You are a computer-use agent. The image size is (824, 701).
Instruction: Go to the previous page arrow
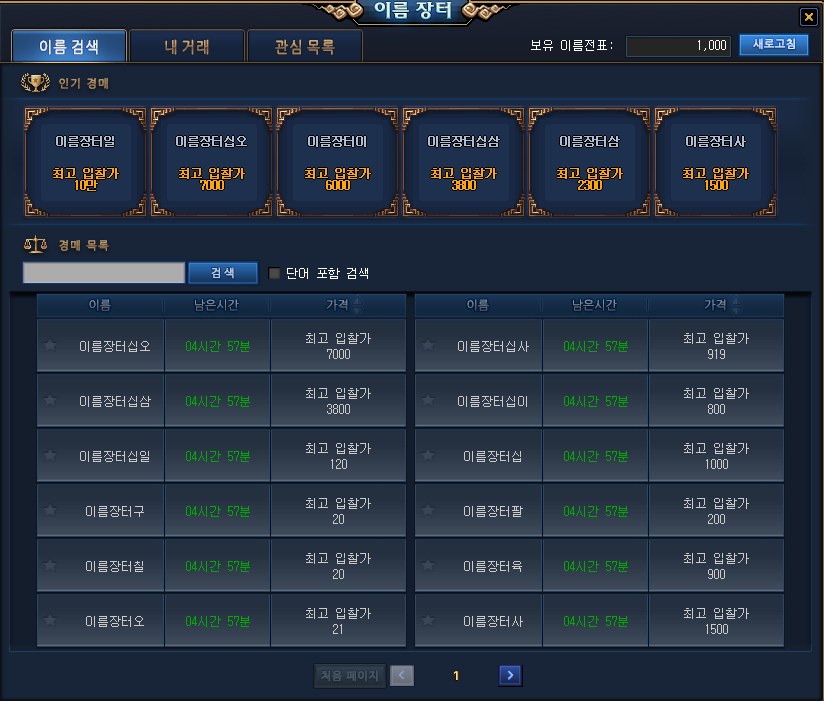point(402,675)
